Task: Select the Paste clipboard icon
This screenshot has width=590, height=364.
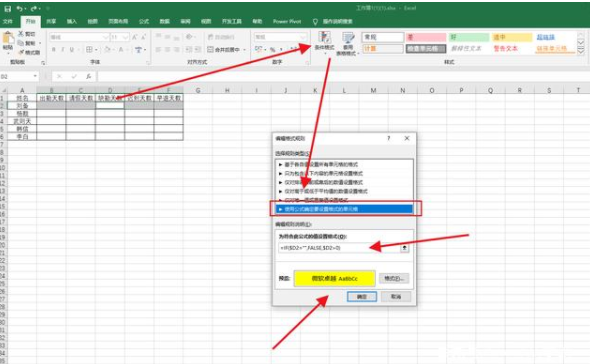Action: 8,41
